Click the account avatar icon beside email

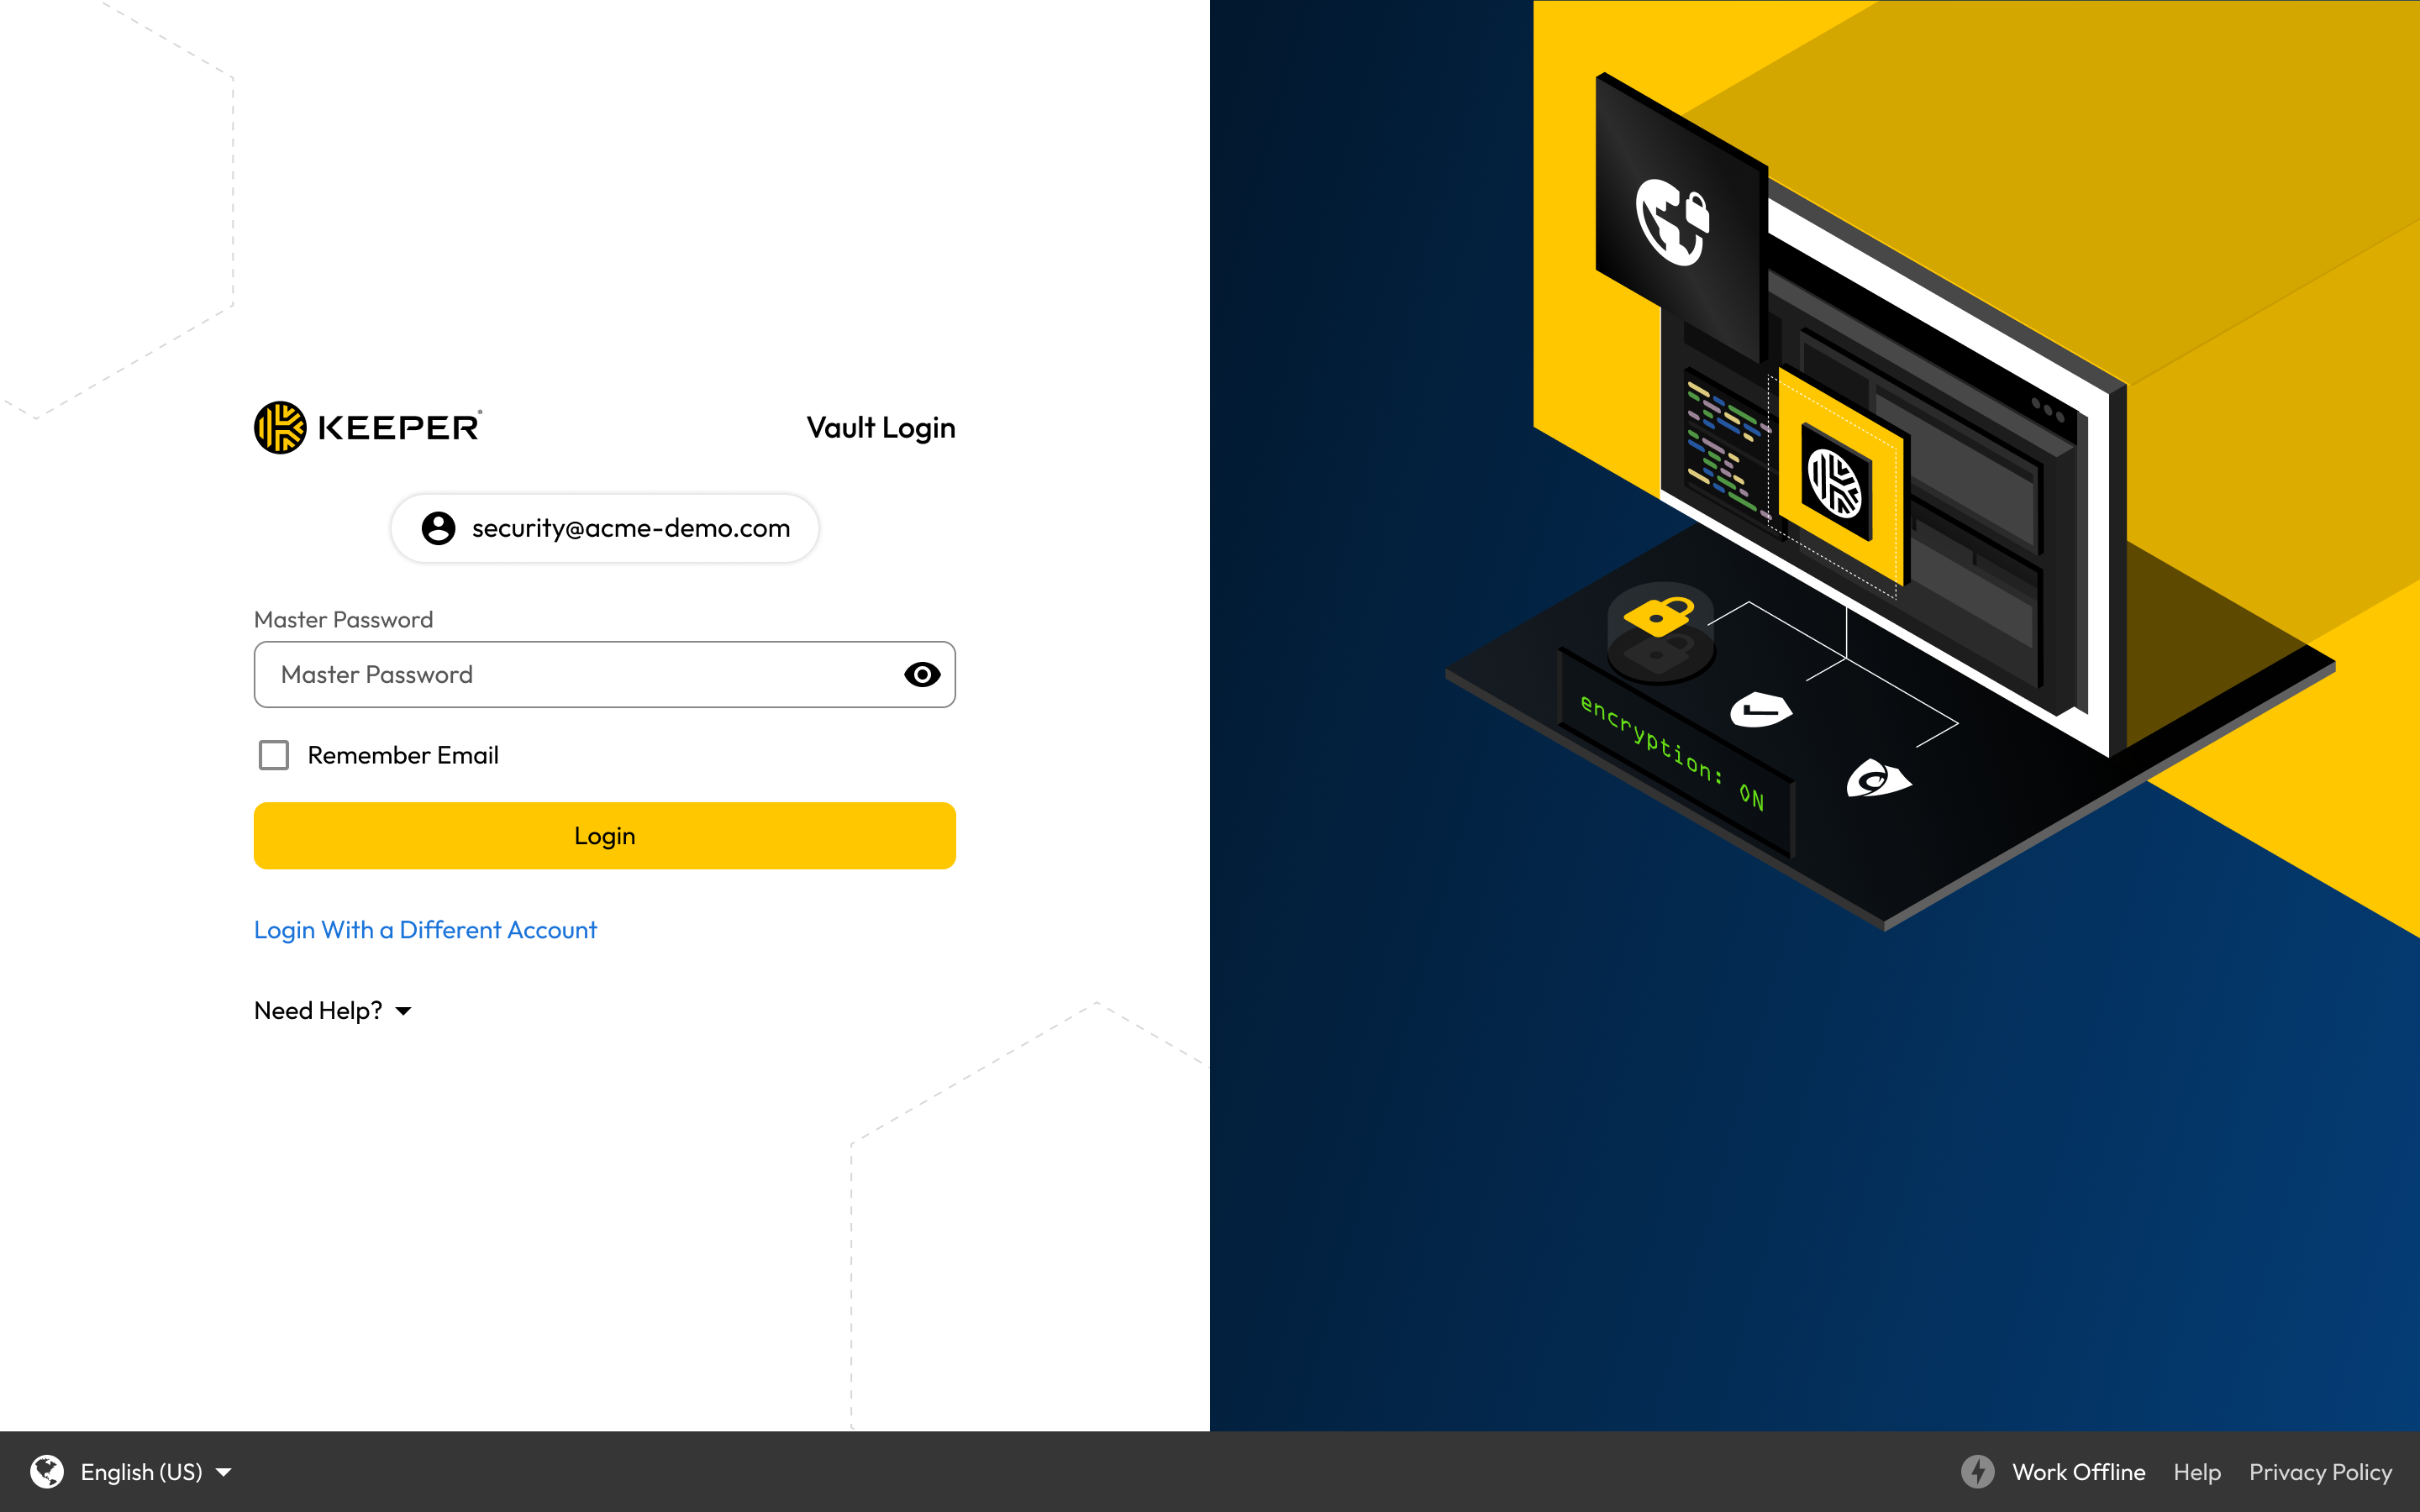point(438,528)
